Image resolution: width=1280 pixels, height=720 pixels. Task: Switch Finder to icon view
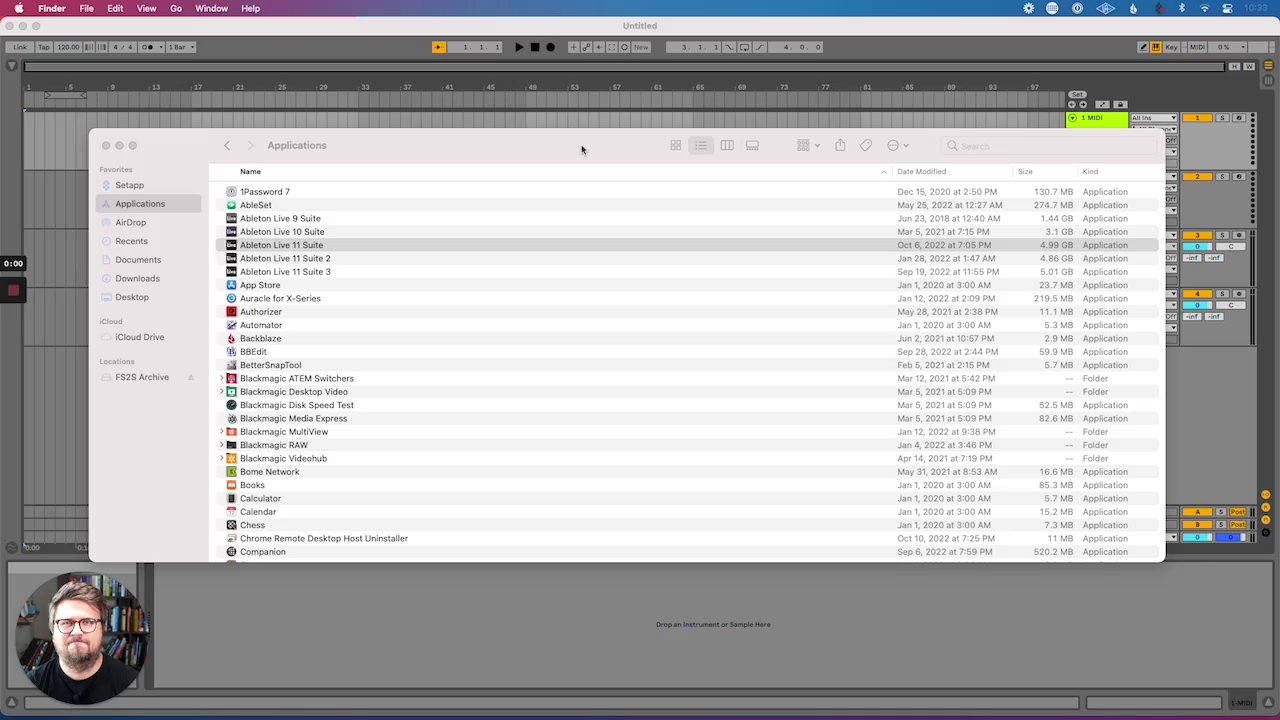tap(675, 146)
